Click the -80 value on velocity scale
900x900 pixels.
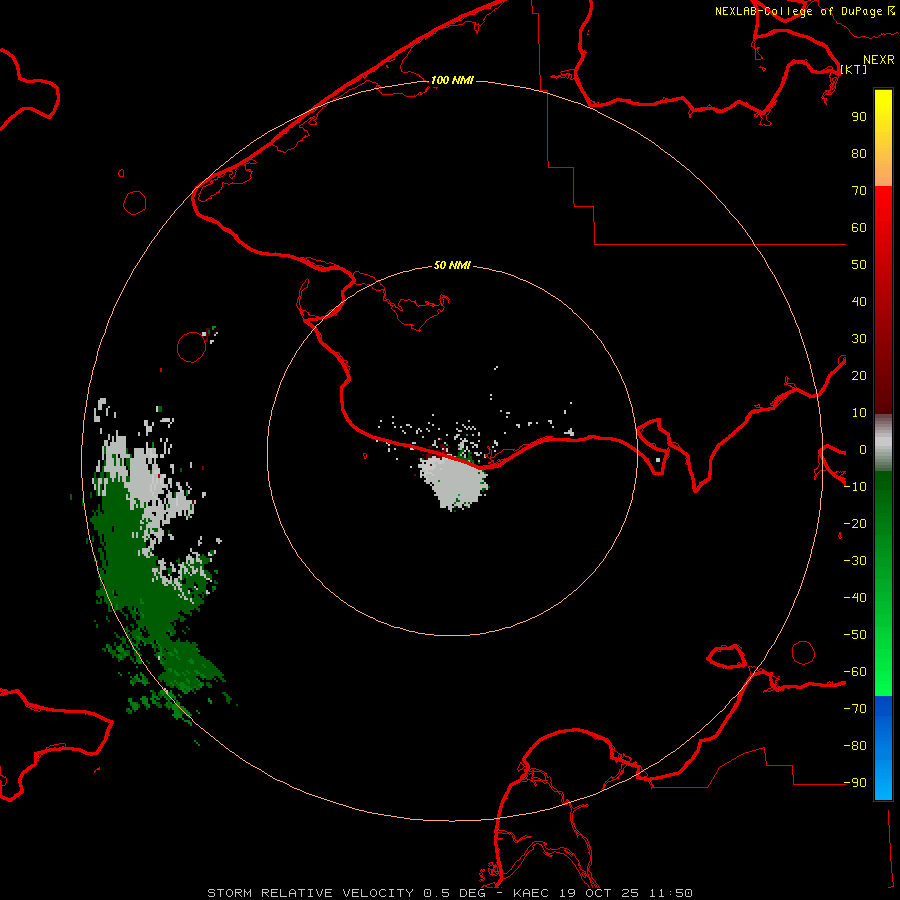pos(855,746)
